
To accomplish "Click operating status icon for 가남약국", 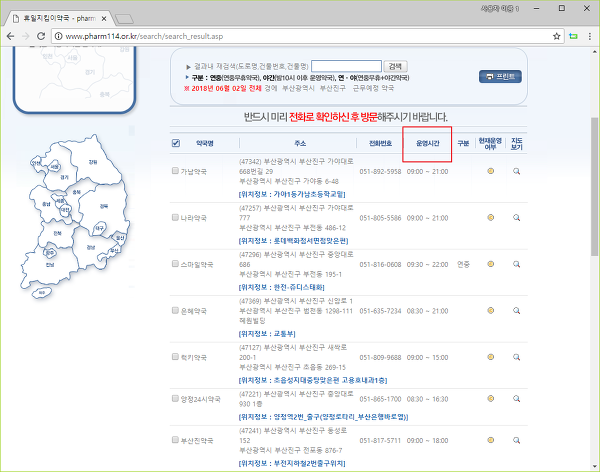I will 491,171.
